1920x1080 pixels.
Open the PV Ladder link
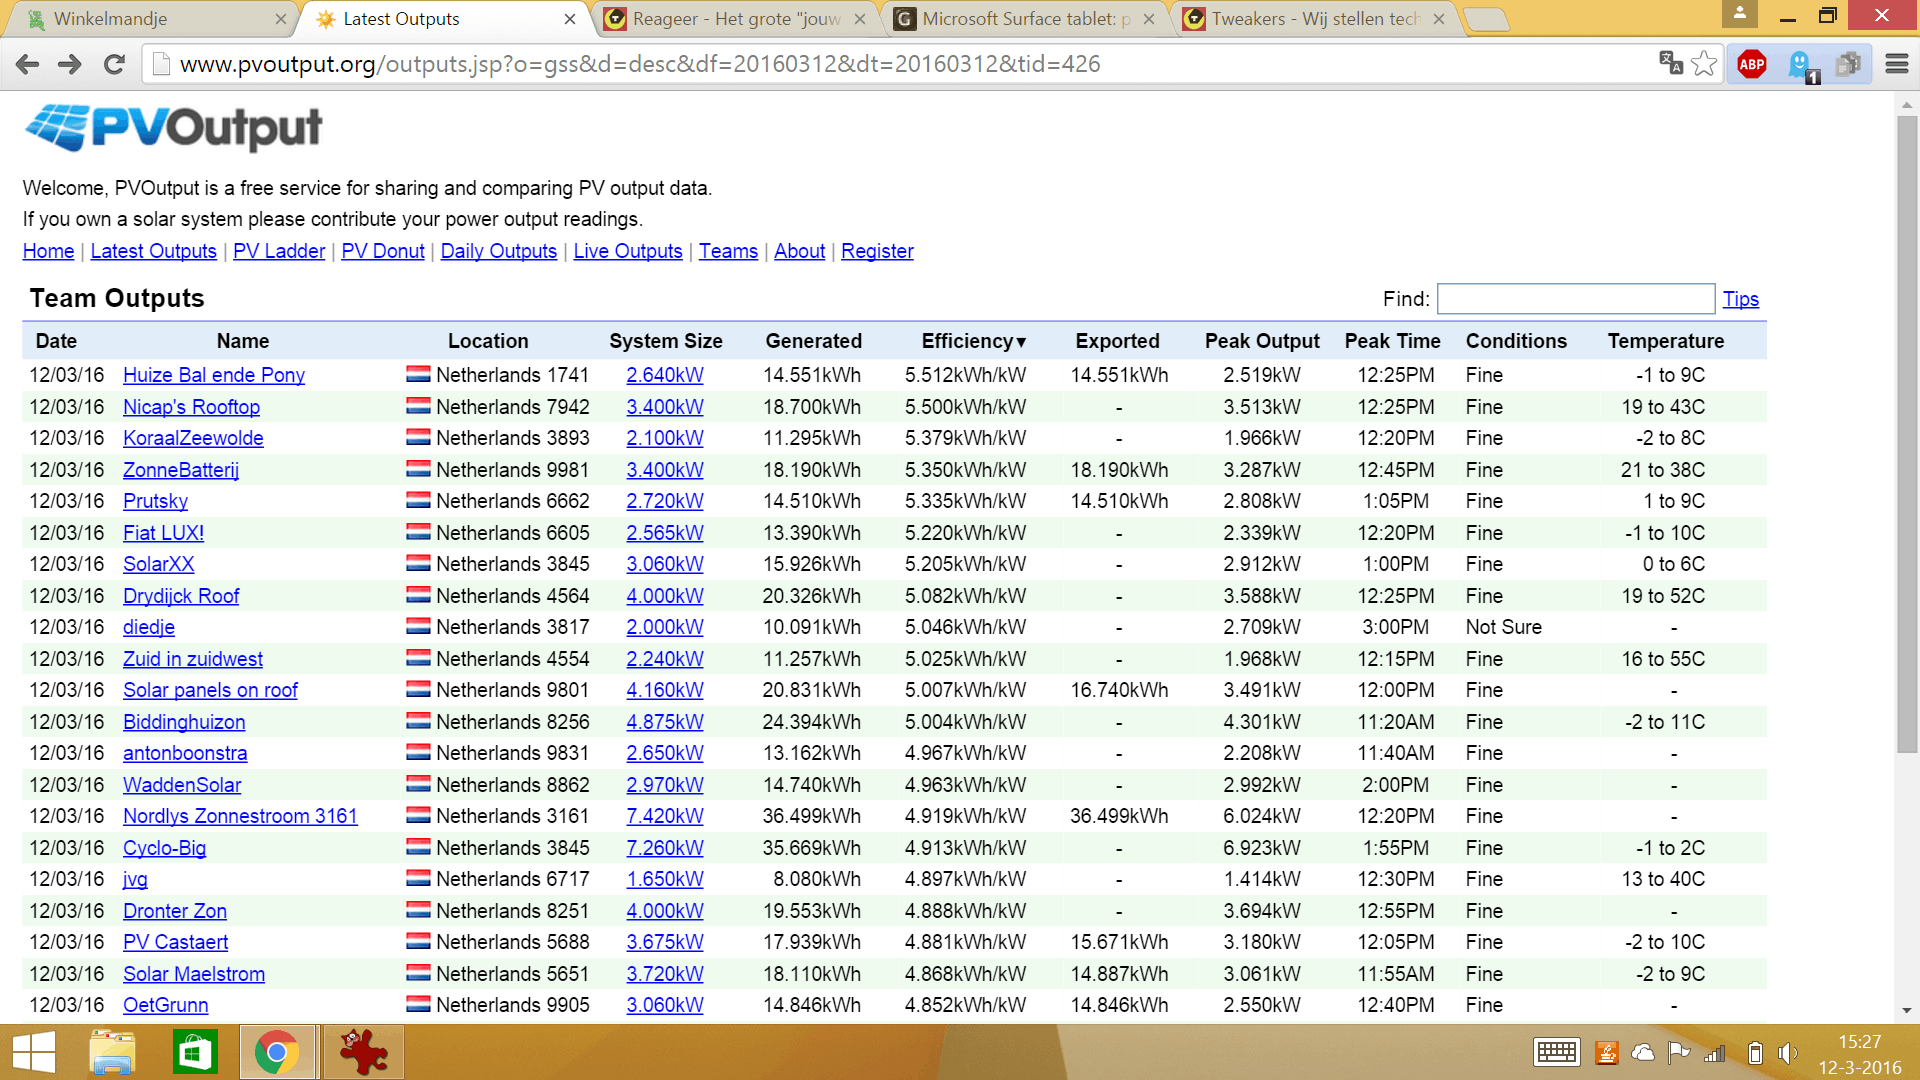[279, 251]
